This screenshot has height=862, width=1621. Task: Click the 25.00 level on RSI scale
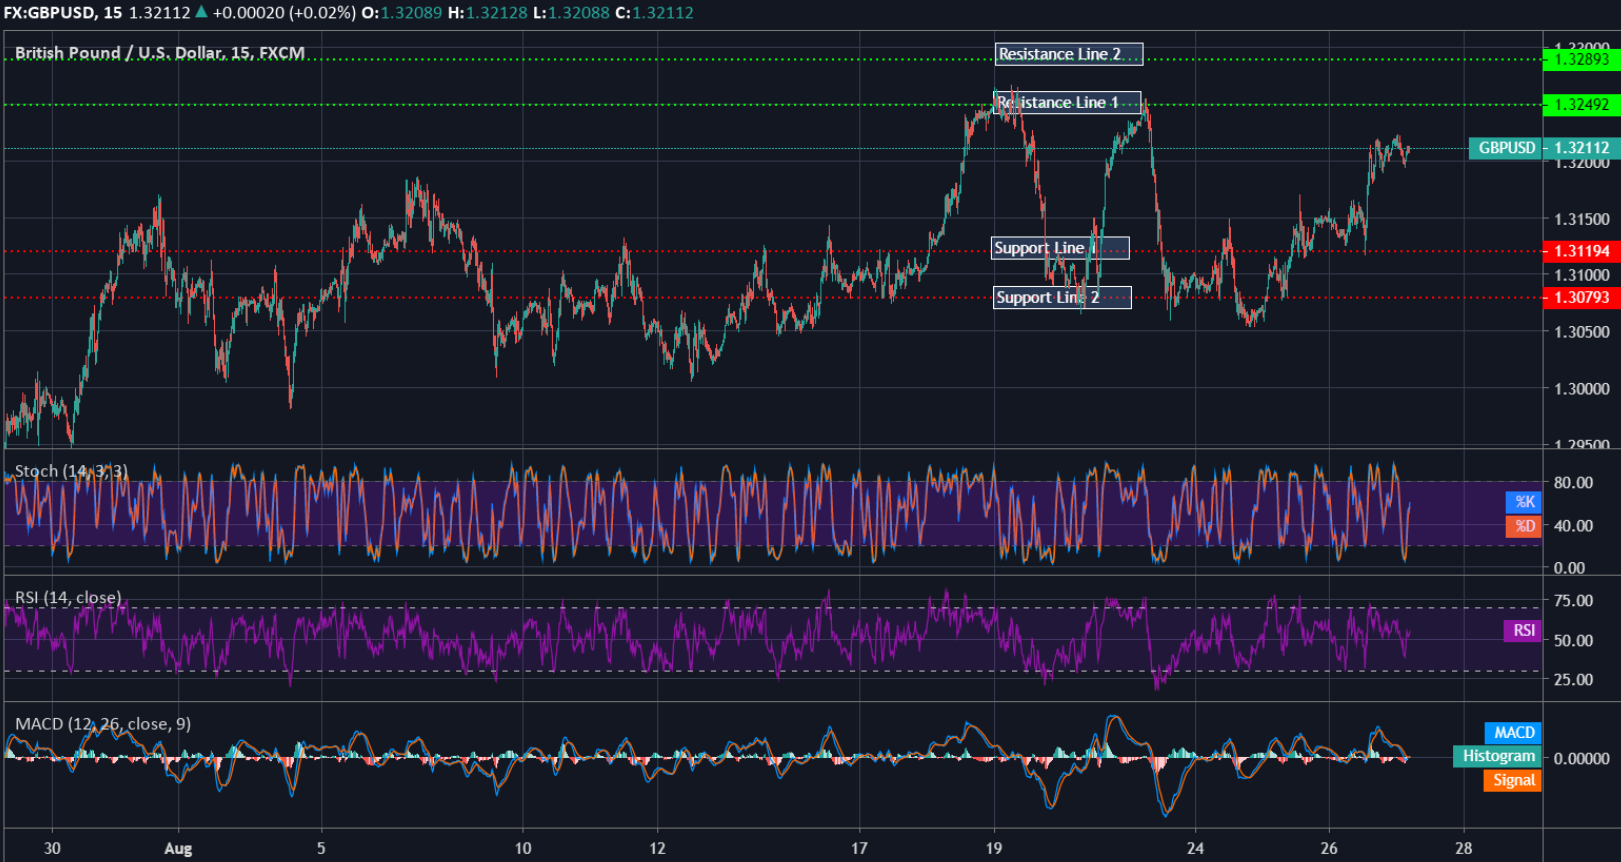1573,680
